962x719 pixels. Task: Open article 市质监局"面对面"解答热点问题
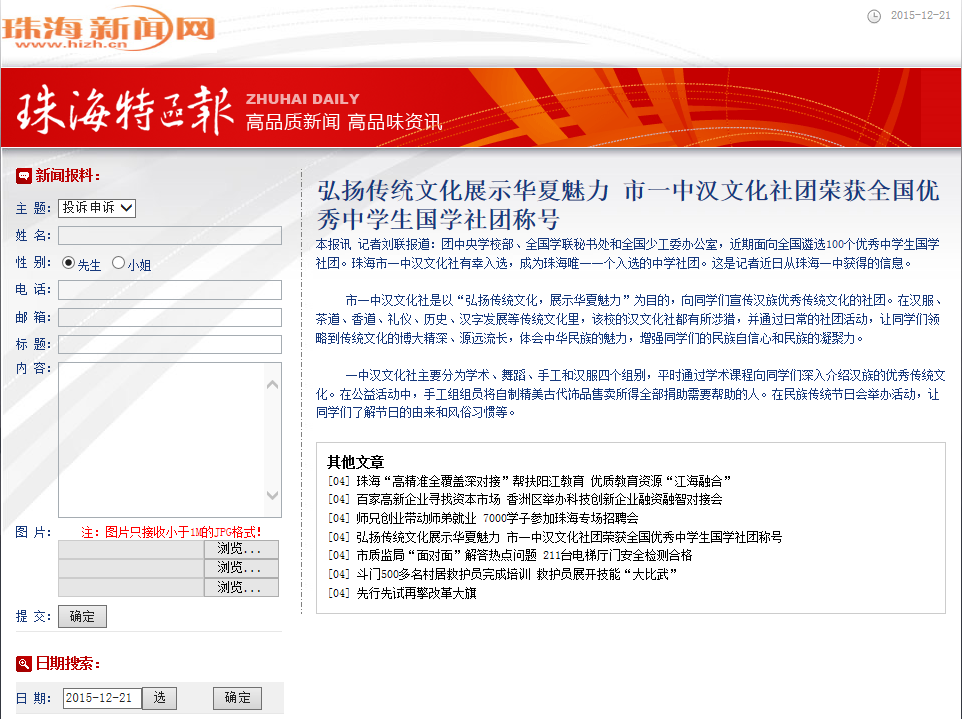pos(524,555)
